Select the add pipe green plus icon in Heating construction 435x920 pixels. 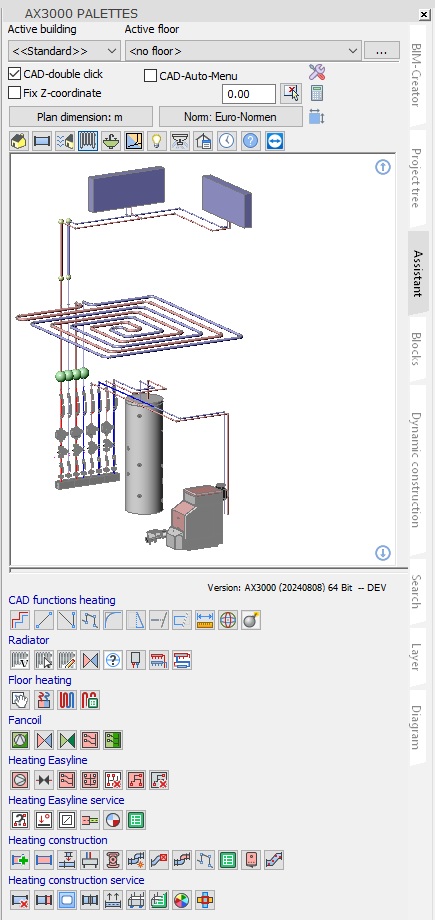19,860
